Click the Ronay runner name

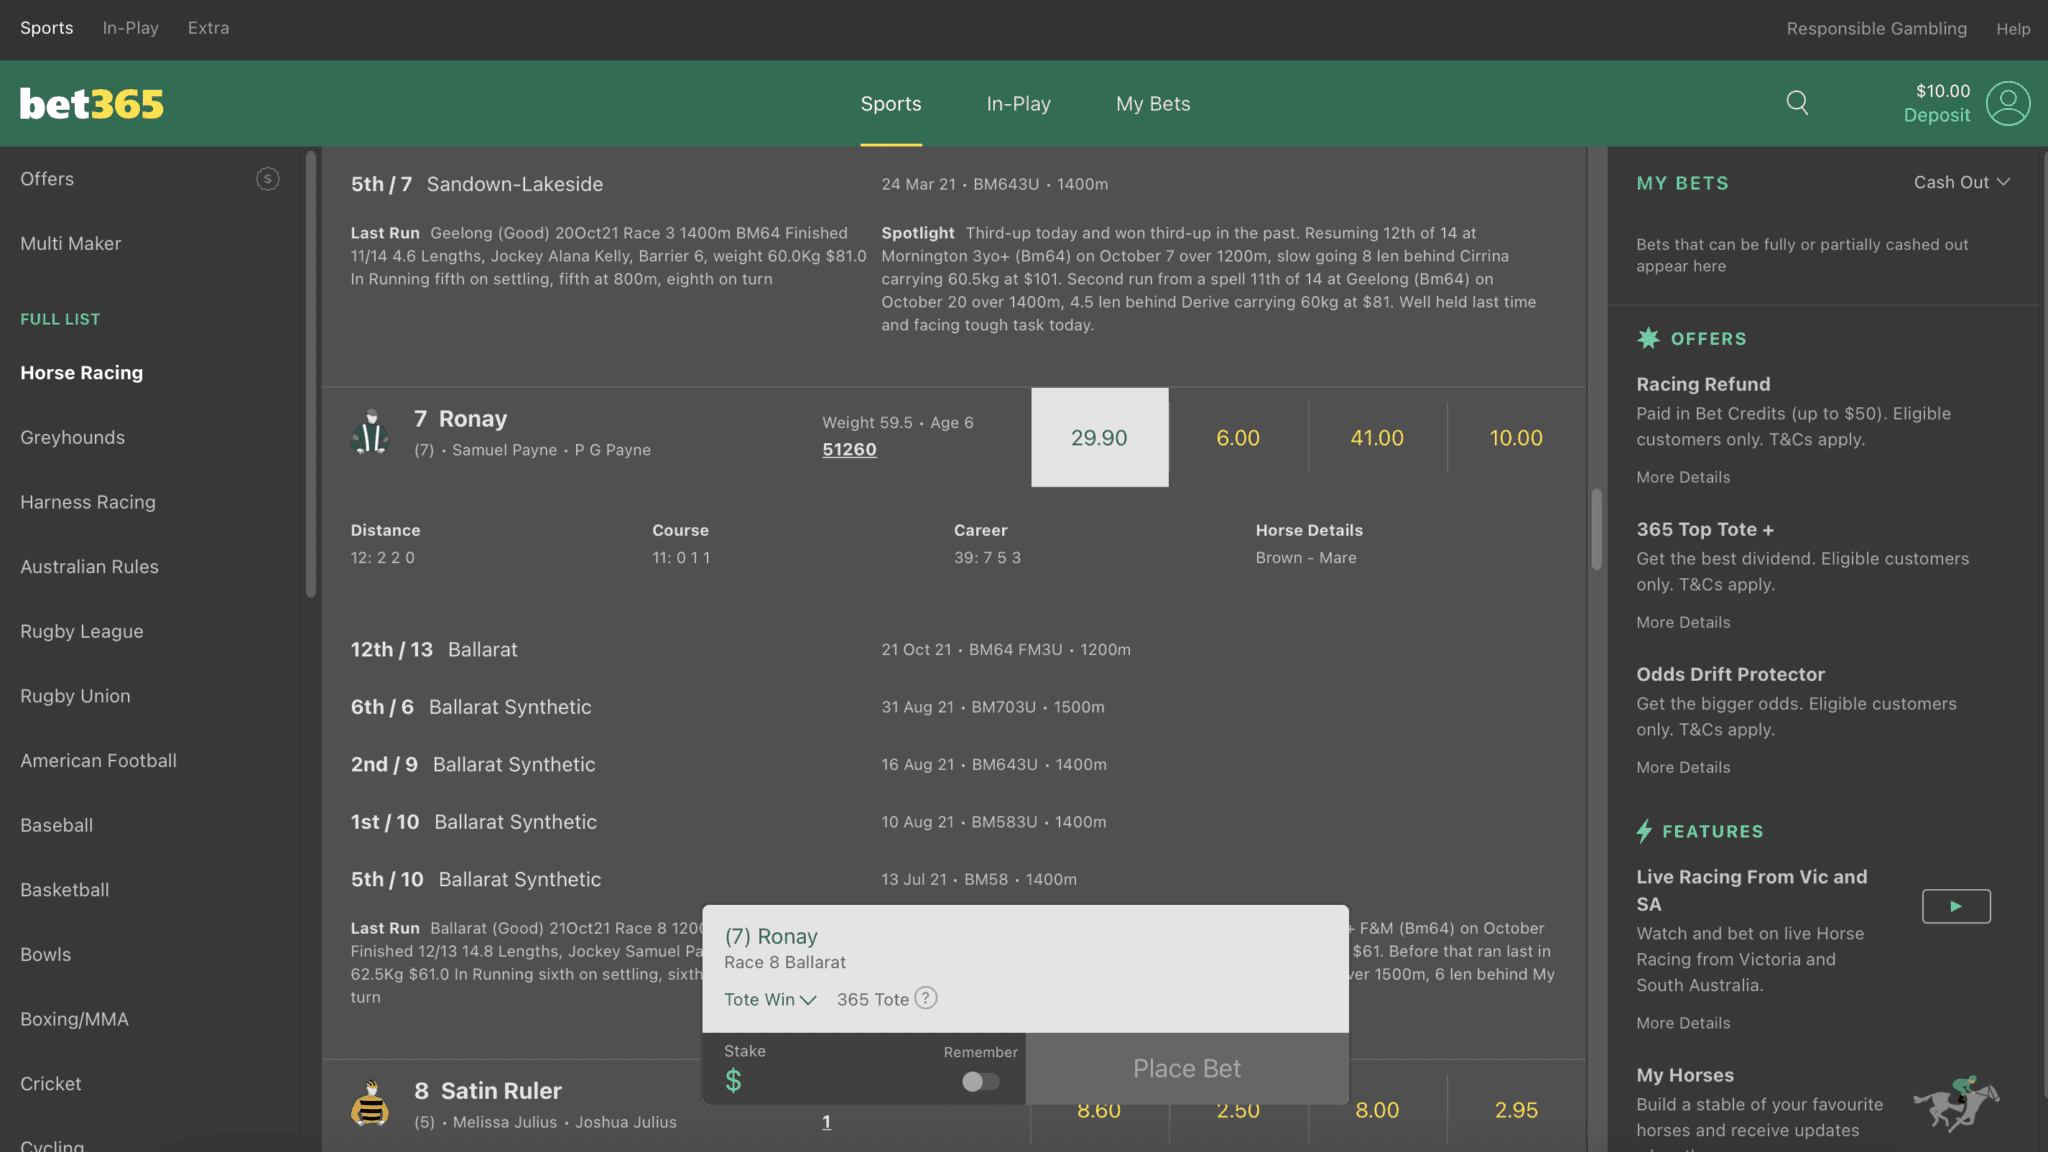tap(472, 419)
